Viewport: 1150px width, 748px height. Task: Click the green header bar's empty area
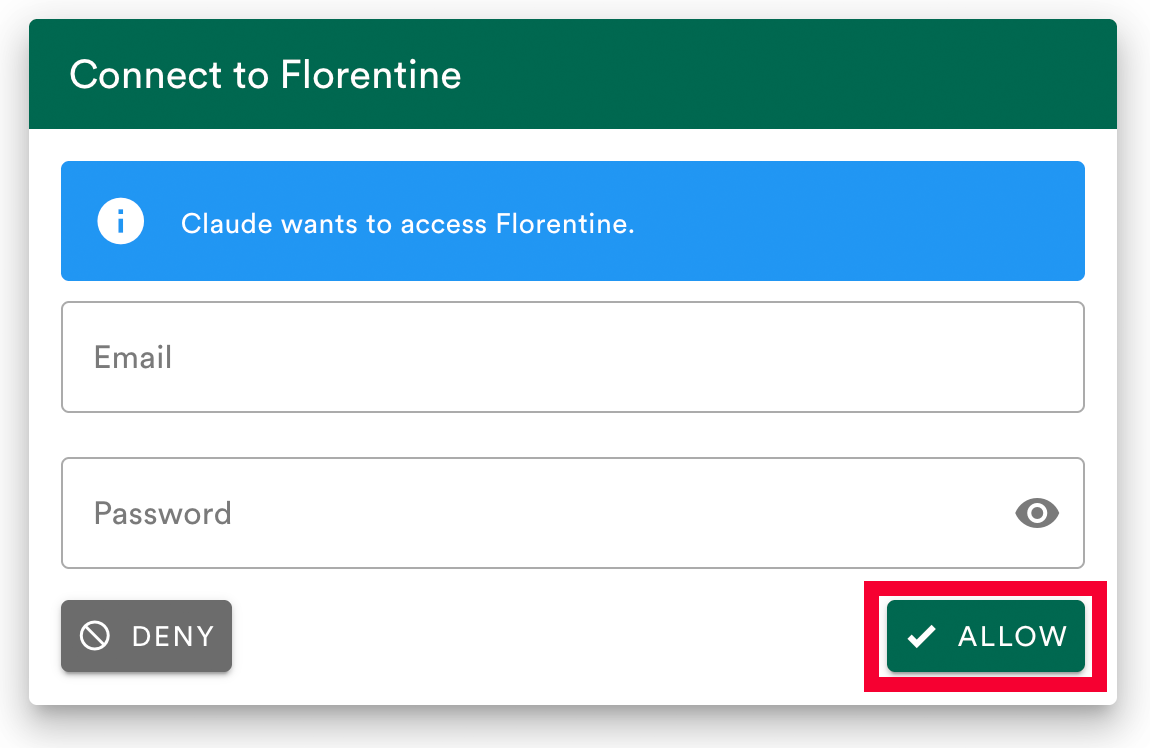coord(800,75)
